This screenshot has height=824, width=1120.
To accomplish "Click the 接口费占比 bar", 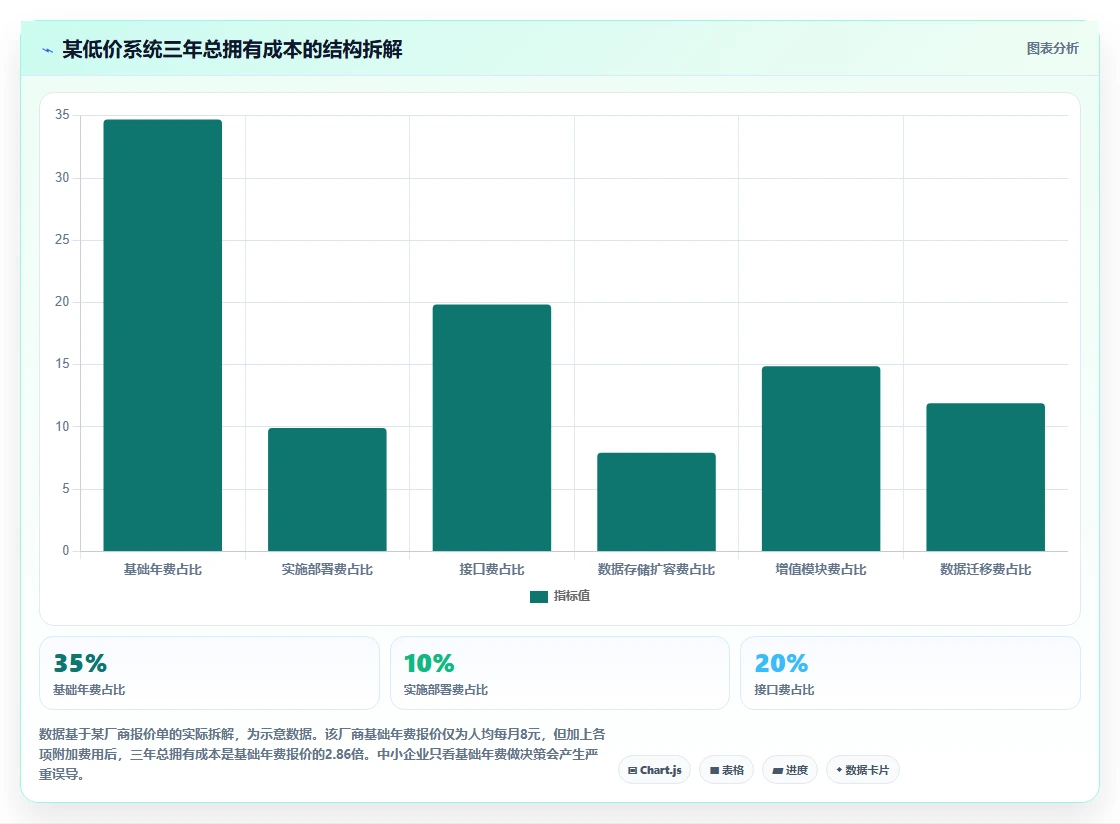I will pos(491,428).
